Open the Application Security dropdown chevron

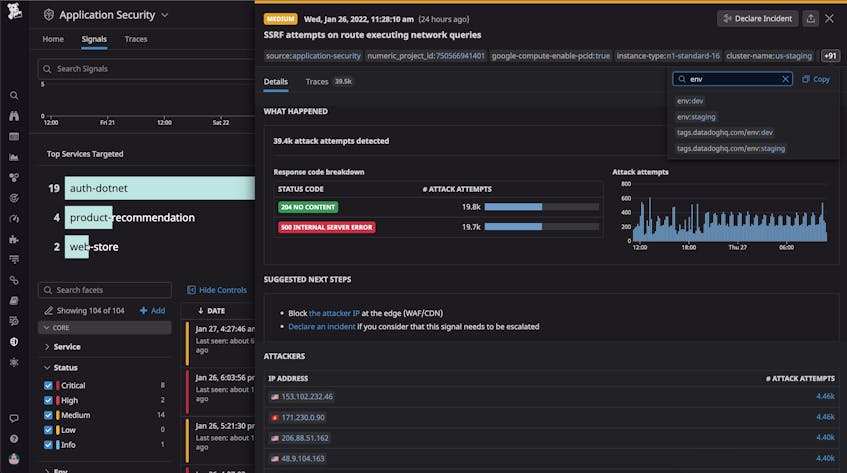tap(165, 15)
